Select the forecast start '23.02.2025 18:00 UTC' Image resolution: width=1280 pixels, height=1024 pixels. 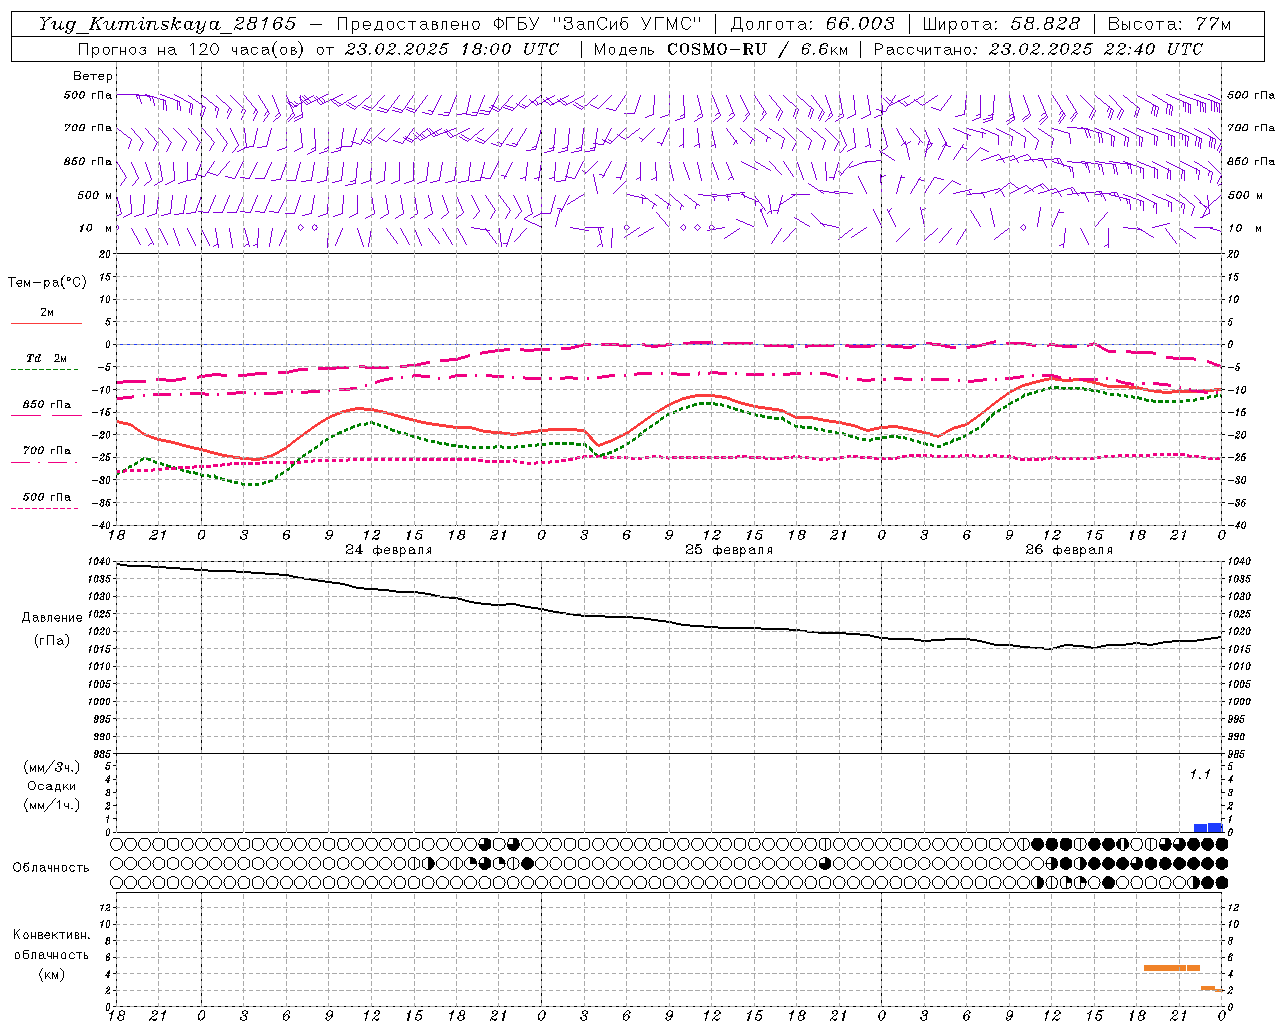(451, 49)
